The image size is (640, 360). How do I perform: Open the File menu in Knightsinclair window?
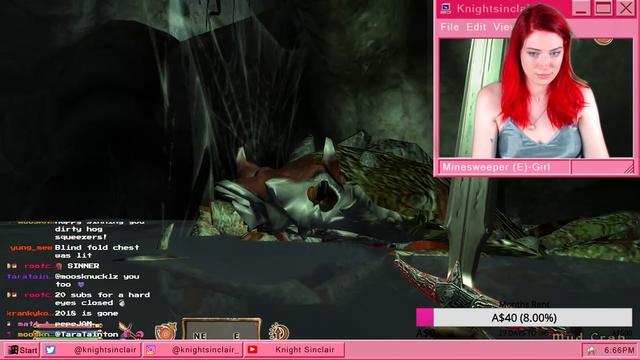coord(449,27)
